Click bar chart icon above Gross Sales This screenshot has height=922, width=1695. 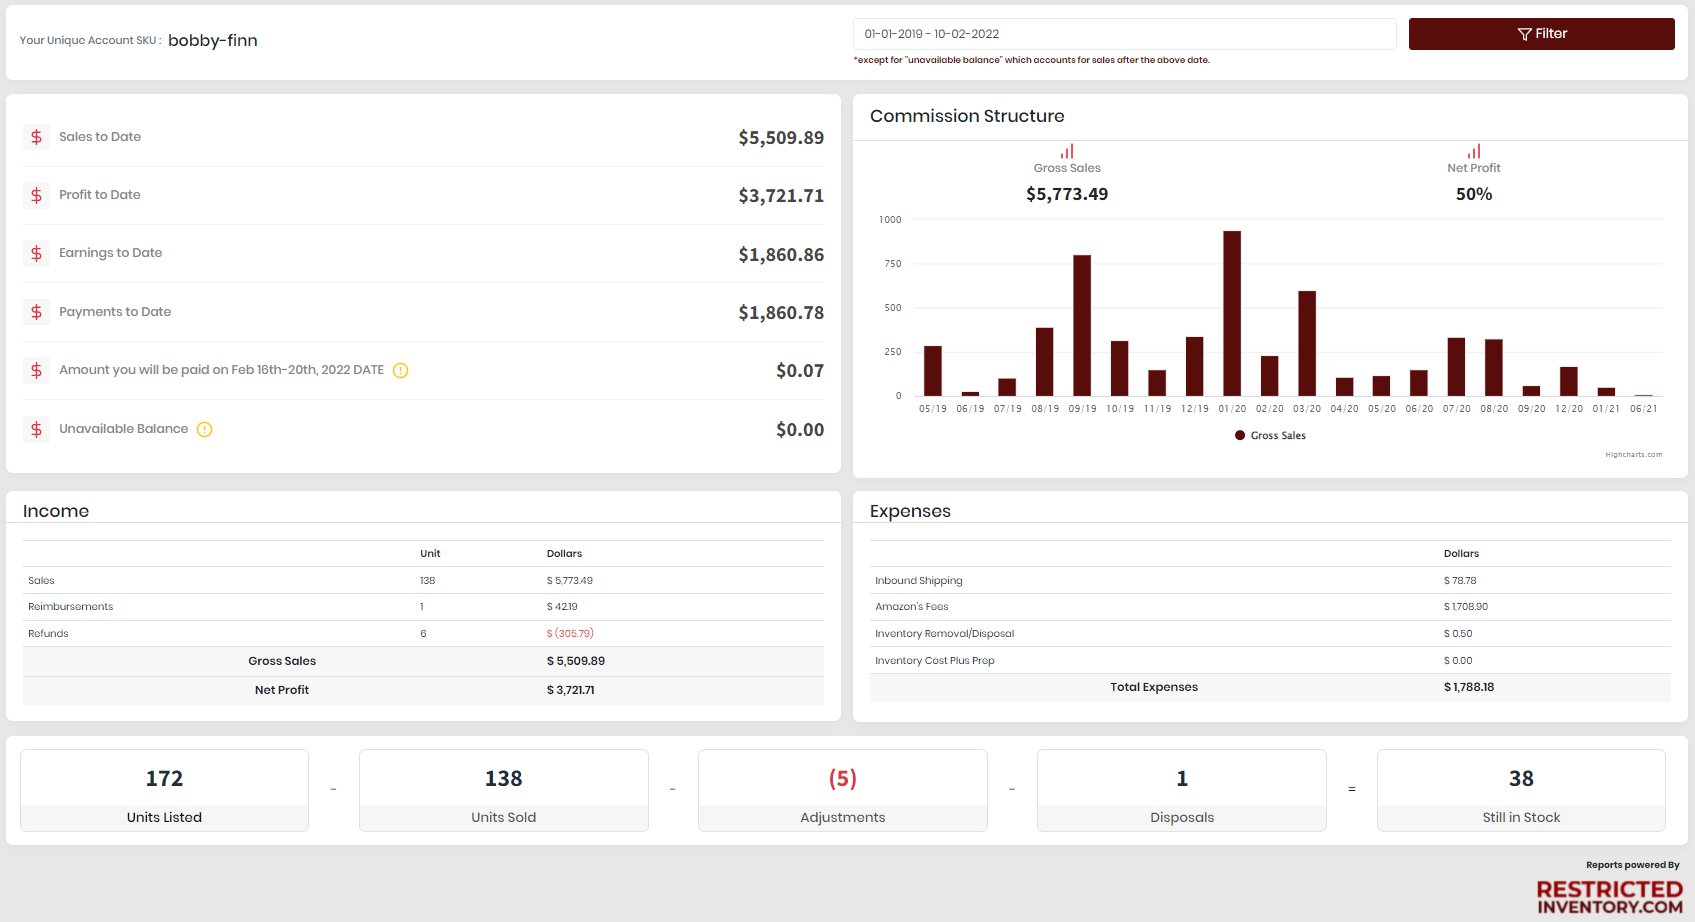[x=1067, y=152]
